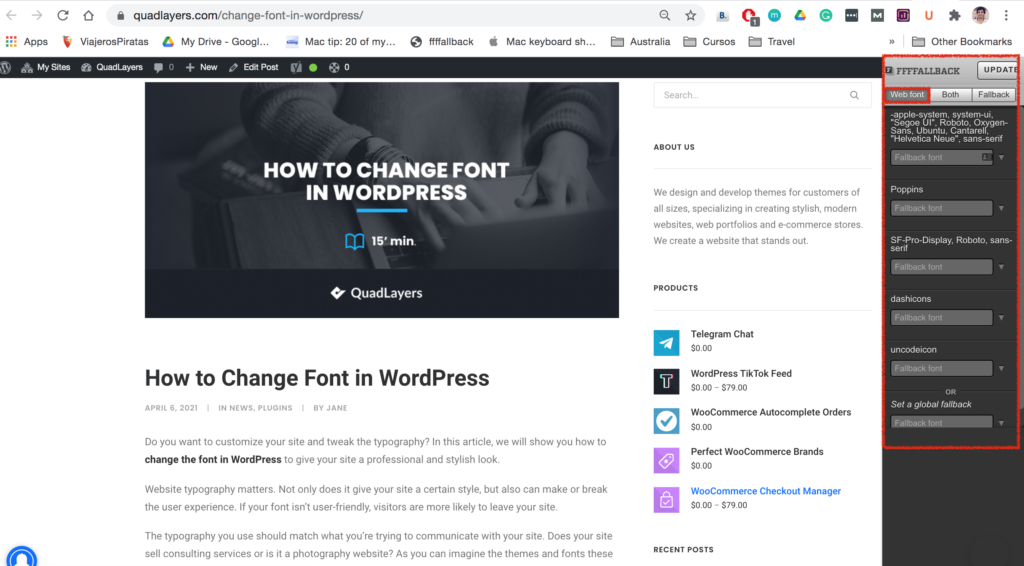Click the JANE author link
1024x566 pixels.
336,408
